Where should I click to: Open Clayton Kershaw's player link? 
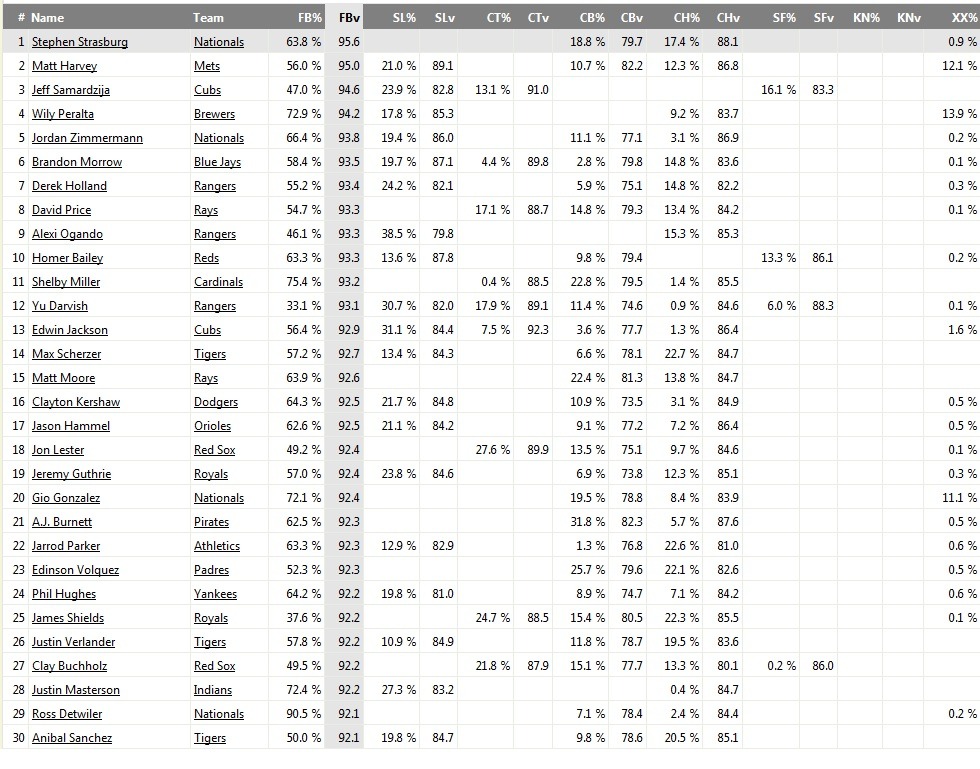pyautogui.click(x=76, y=402)
